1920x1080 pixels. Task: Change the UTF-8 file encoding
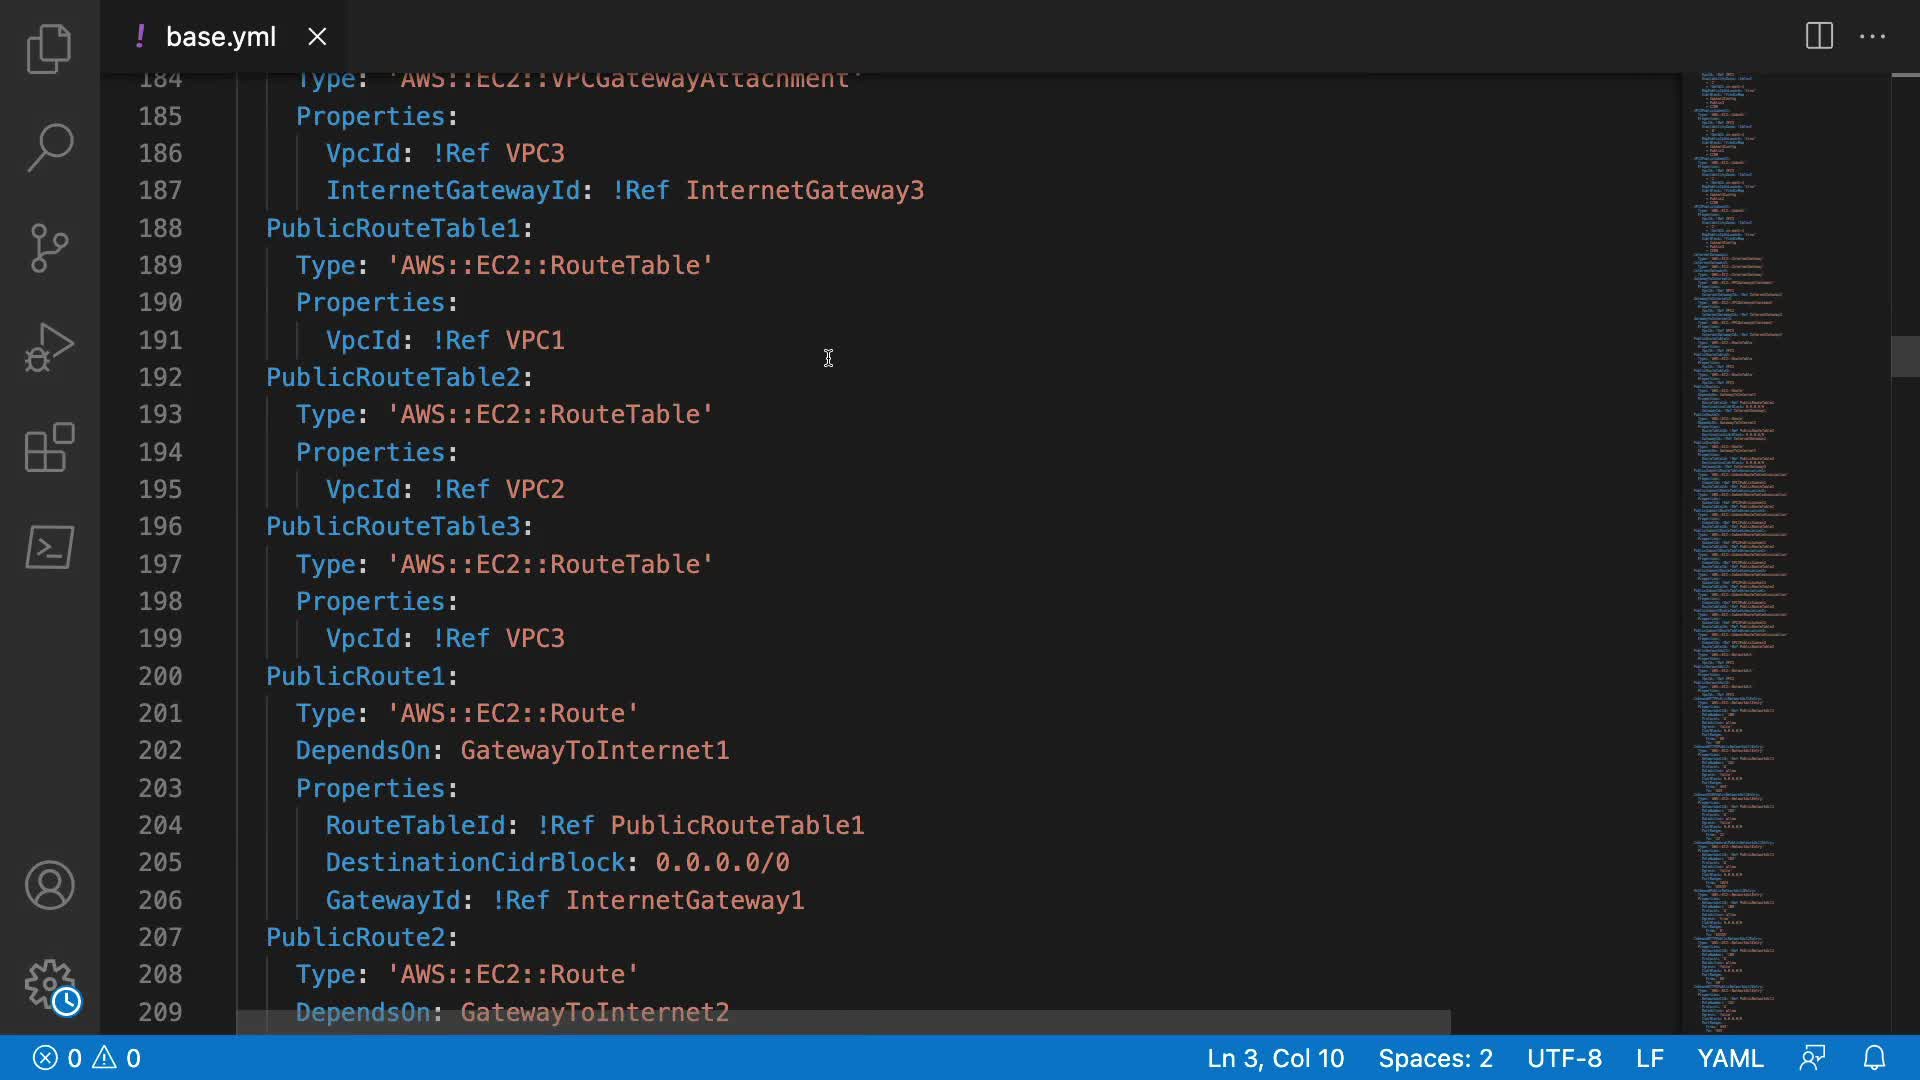pyautogui.click(x=1564, y=1058)
